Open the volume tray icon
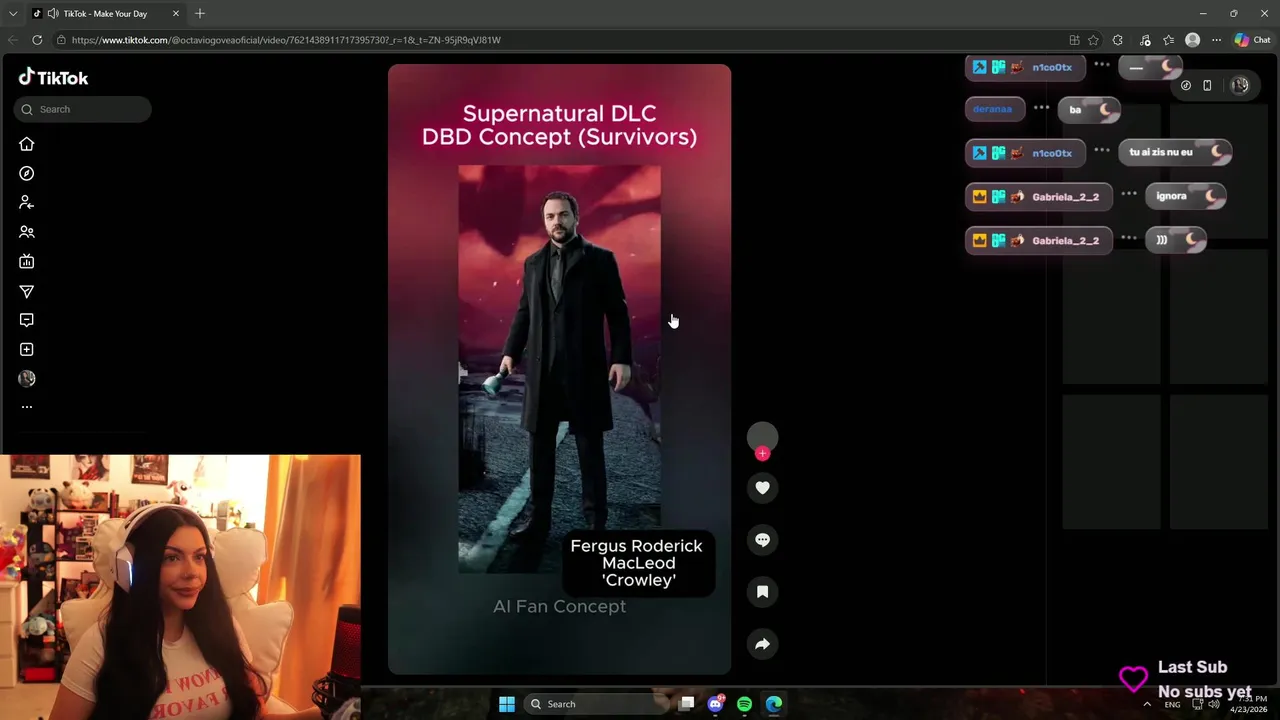 coord(1214,704)
